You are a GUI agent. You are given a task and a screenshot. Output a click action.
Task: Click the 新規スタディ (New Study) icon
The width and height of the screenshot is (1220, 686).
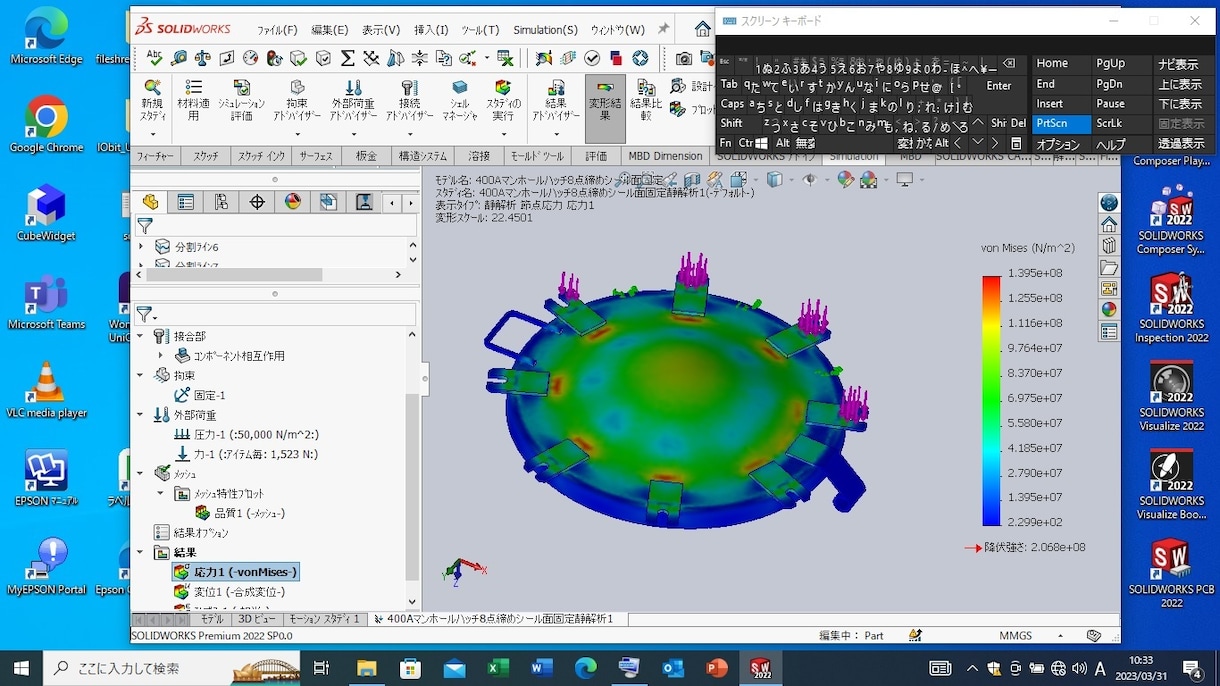coord(152,88)
